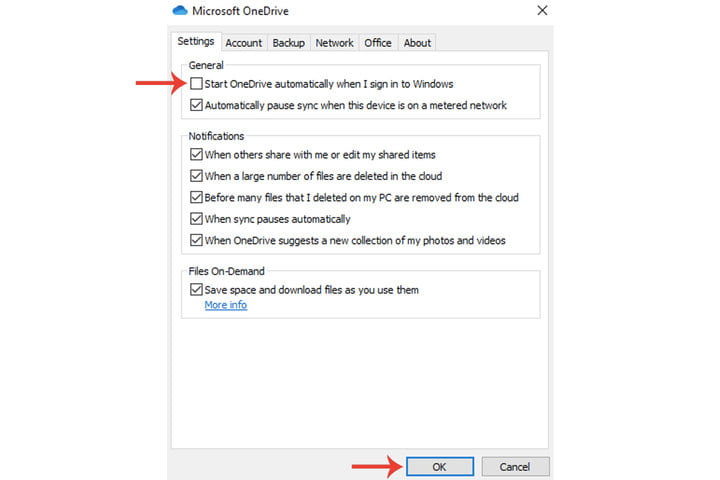Open the About tab

[417, 43]
